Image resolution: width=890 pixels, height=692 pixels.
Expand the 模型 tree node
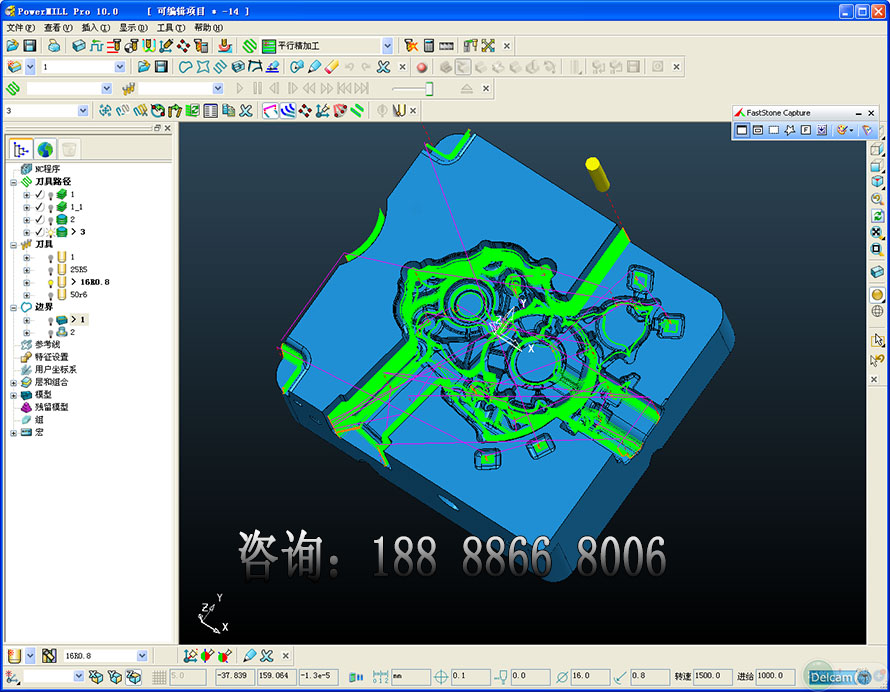14,395
